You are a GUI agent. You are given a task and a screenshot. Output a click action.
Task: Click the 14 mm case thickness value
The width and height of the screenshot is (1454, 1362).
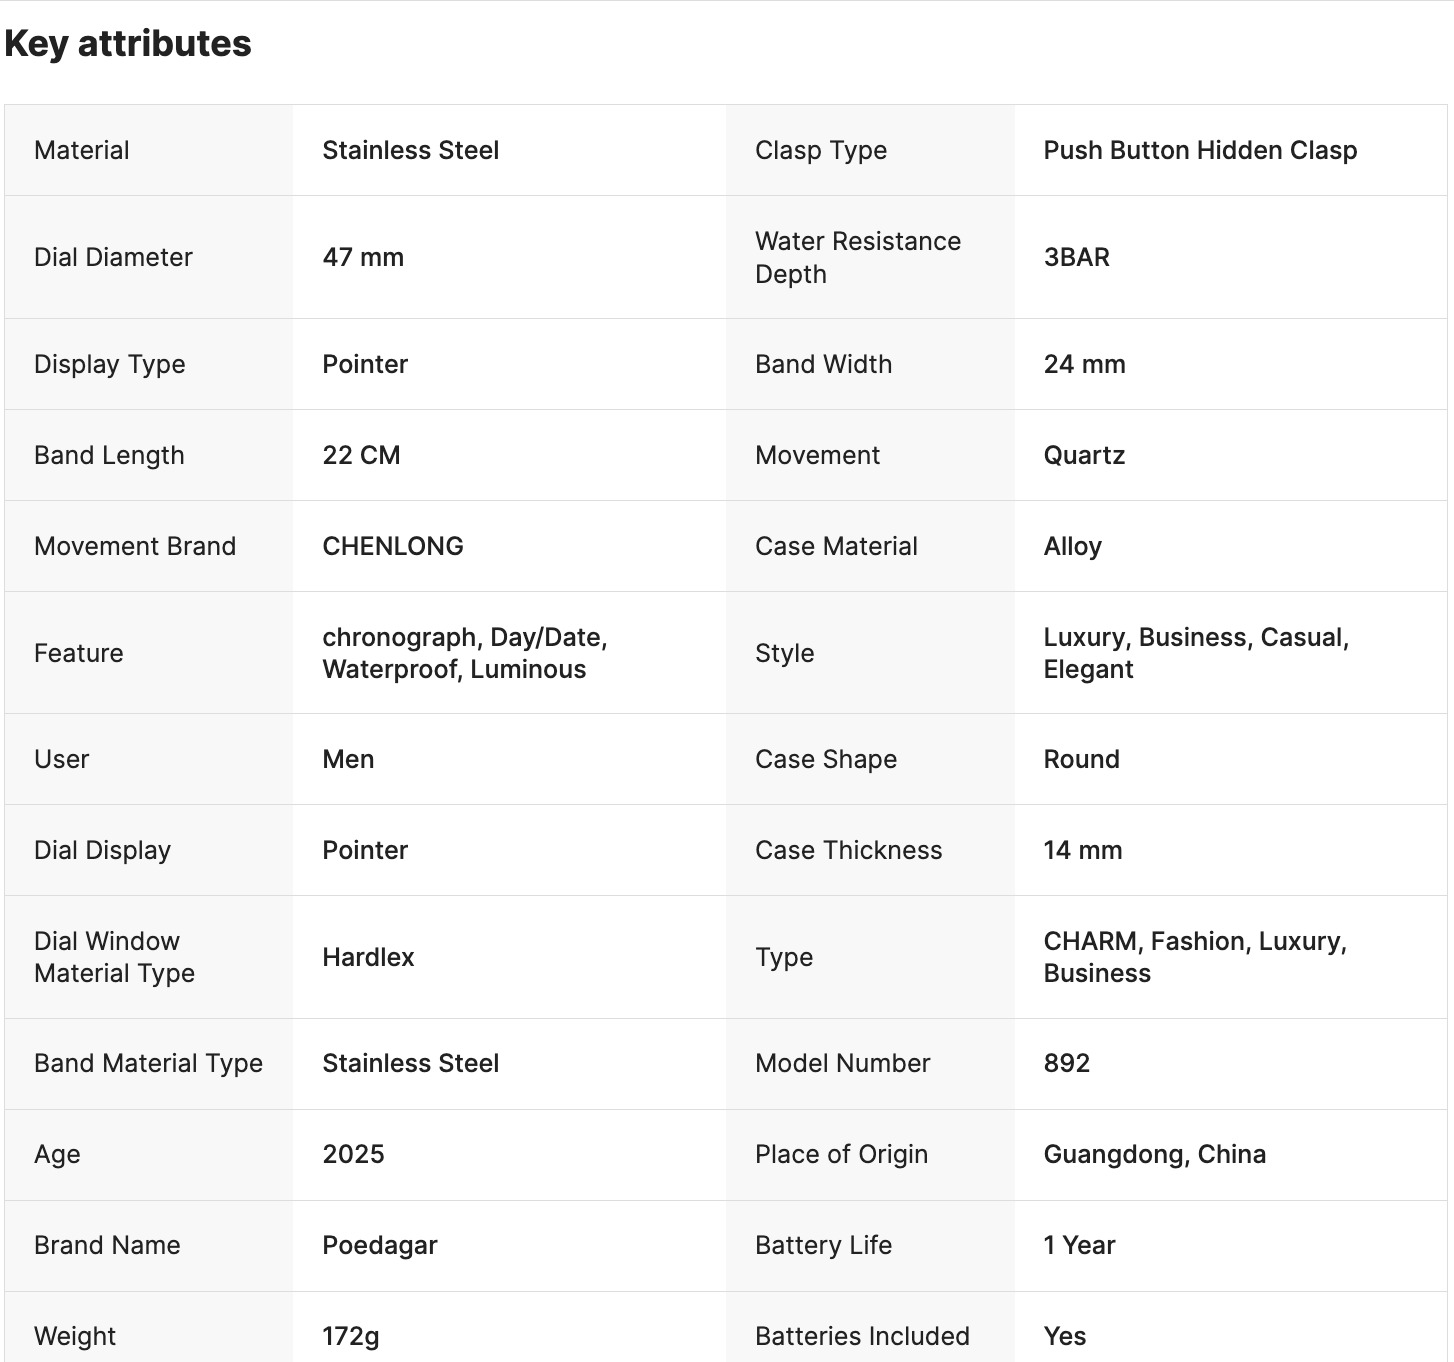click(1082, 850)
